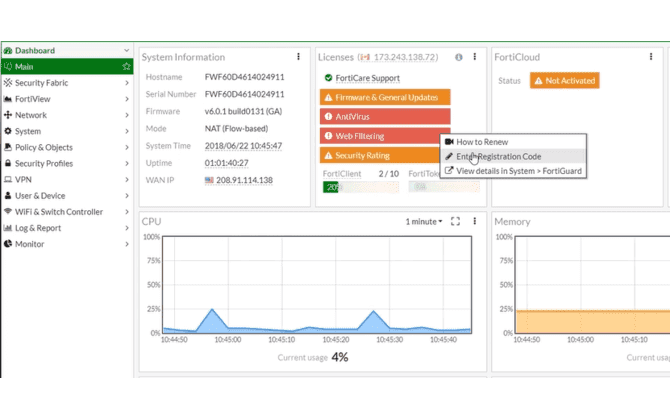Viewport: 670px width, 419px height.
Task: Expand User & Device submenu arrow
Action: 127,196
